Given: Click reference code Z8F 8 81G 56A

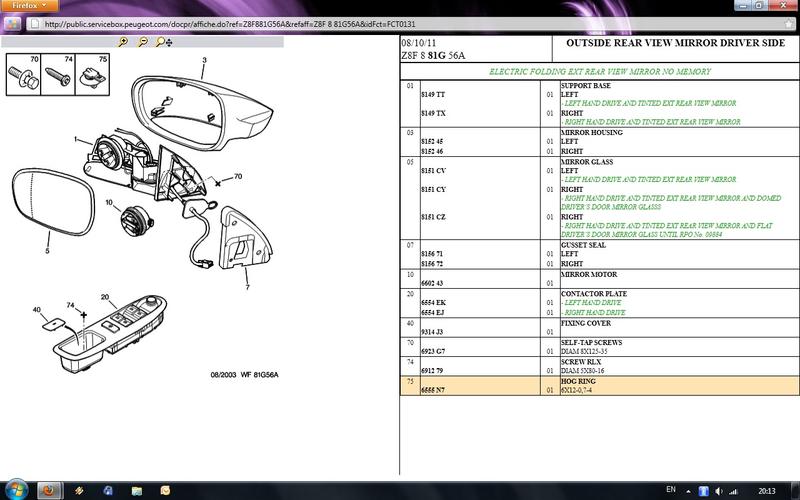Looking at the screenshot, I should [433, 56].
